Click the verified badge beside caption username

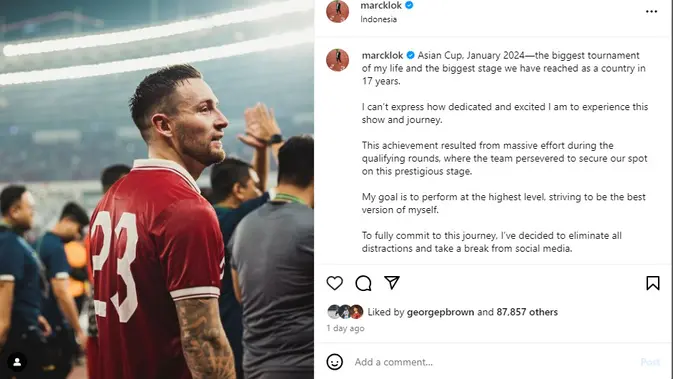tap(410, 55)
